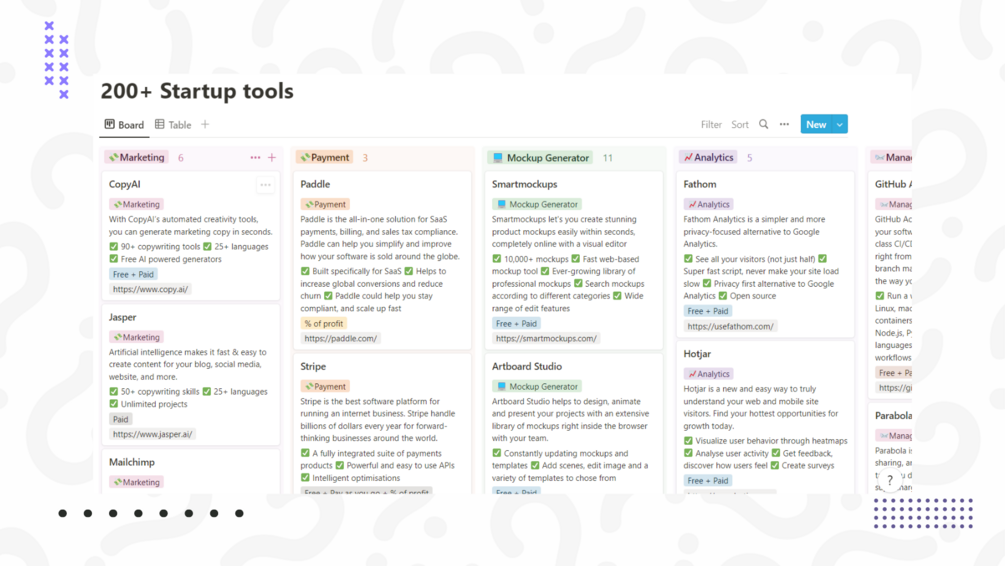This screenshot has width=1005, height=566.
Task: Open the Hotjar card title
Action: click(x=697, y=354)
